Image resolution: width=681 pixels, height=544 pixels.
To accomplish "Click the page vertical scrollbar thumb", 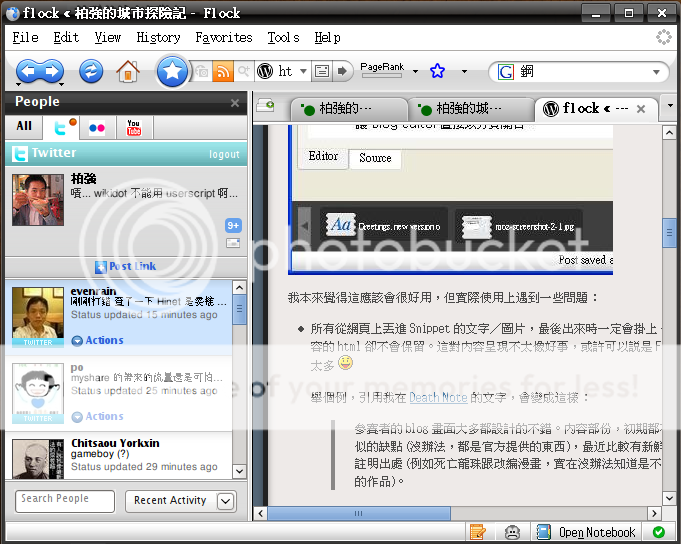I will 669,233.
